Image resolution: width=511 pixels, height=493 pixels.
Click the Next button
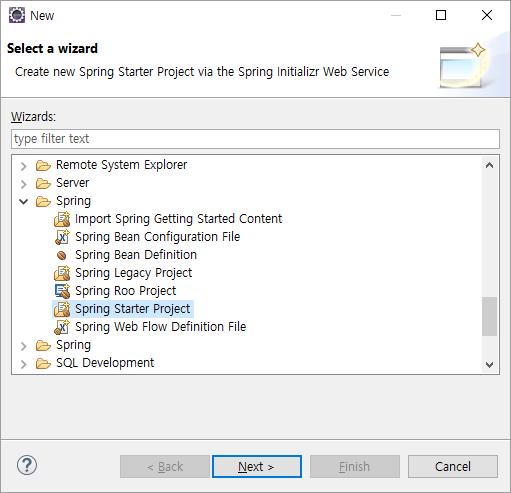point(257,466)
